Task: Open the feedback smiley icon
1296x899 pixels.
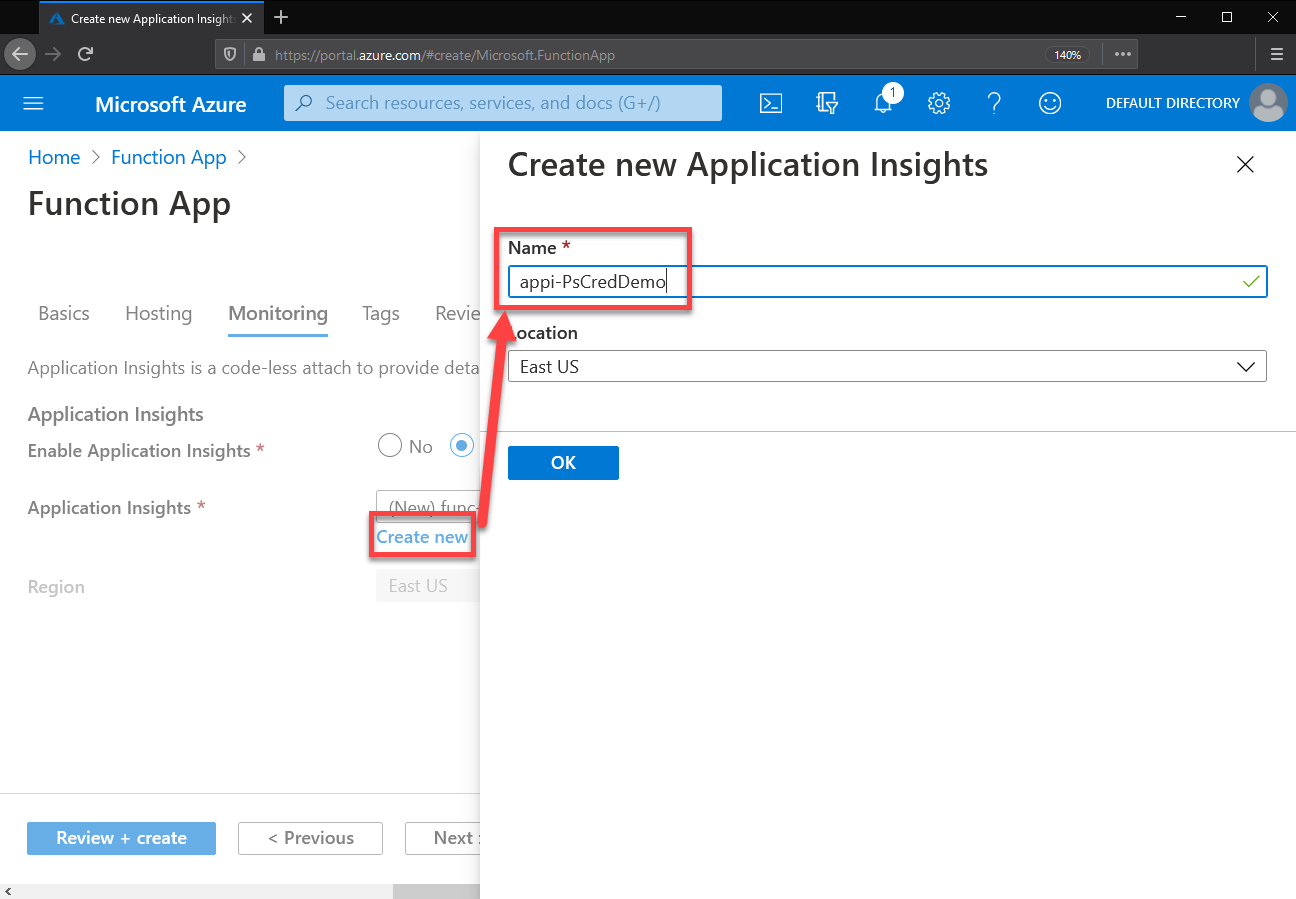Action: point(1050,103)
